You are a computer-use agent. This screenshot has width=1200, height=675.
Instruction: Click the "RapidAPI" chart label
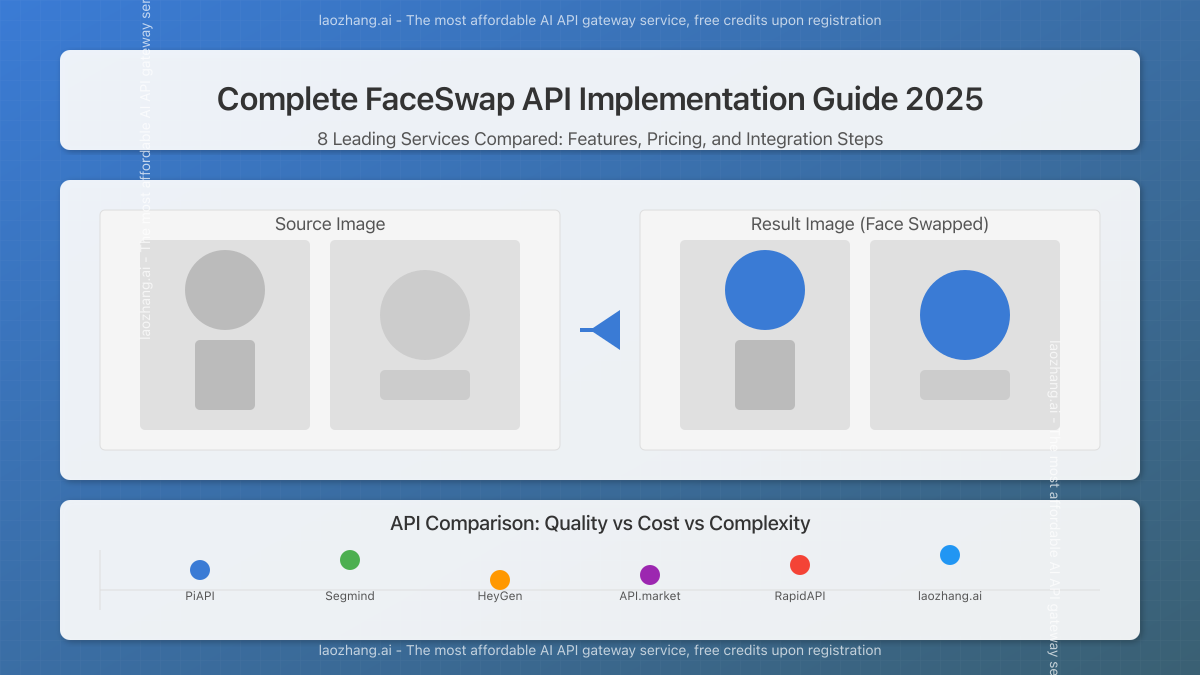tap(800, 596)
